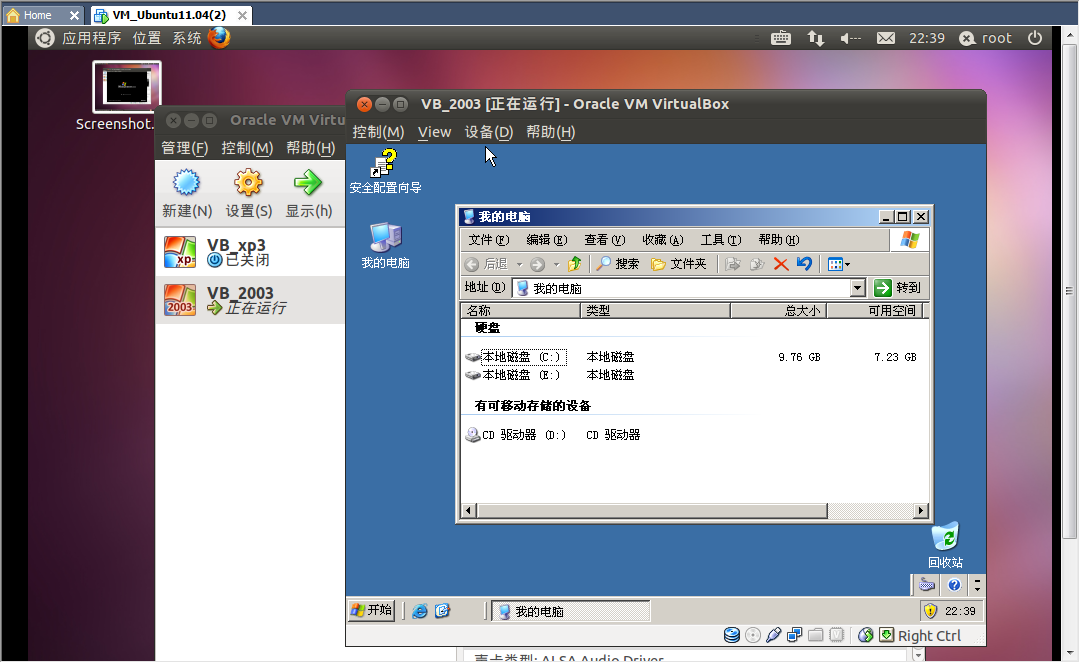Viewport: 1080px width, 663px height.
Task: Select CD 驱动器 (D:) drive
Action: point(516,435)
